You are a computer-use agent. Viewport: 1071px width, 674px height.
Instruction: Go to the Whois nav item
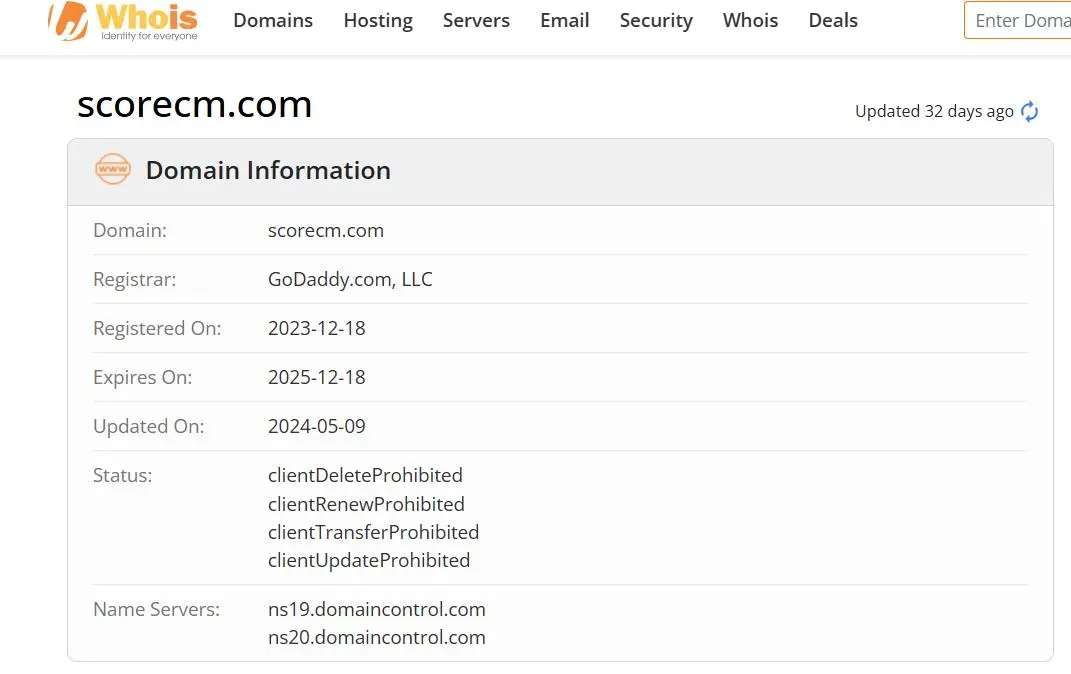[751, 20]
